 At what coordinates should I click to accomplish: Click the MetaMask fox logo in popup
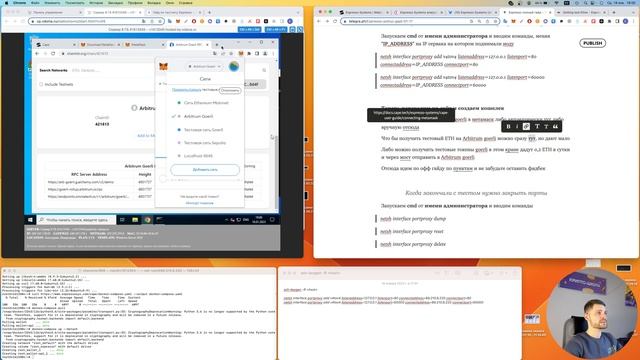pyautogui.click(x=163, y=66)
